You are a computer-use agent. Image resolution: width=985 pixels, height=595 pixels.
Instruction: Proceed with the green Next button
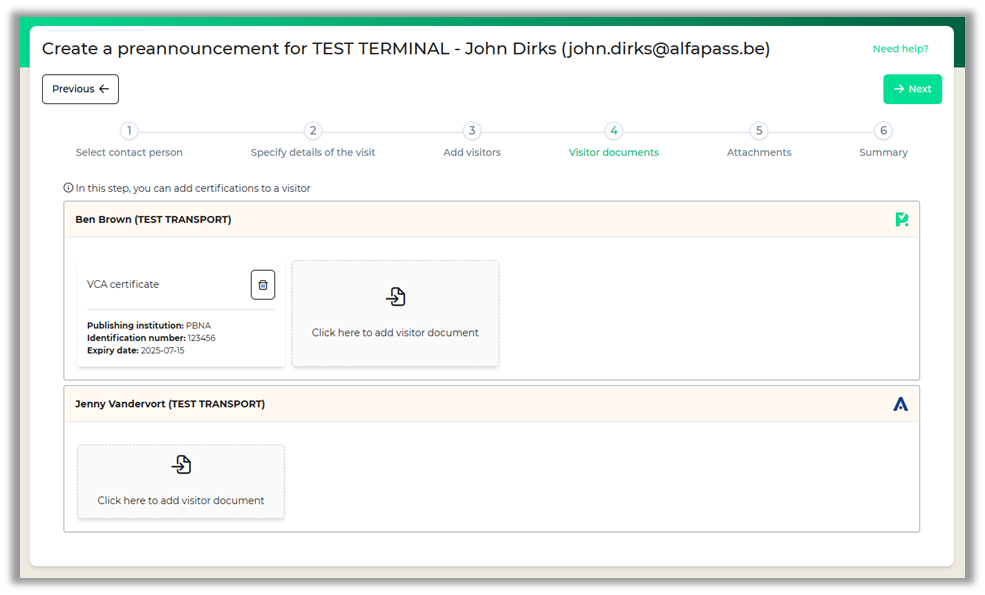click(x=912, y=89)
